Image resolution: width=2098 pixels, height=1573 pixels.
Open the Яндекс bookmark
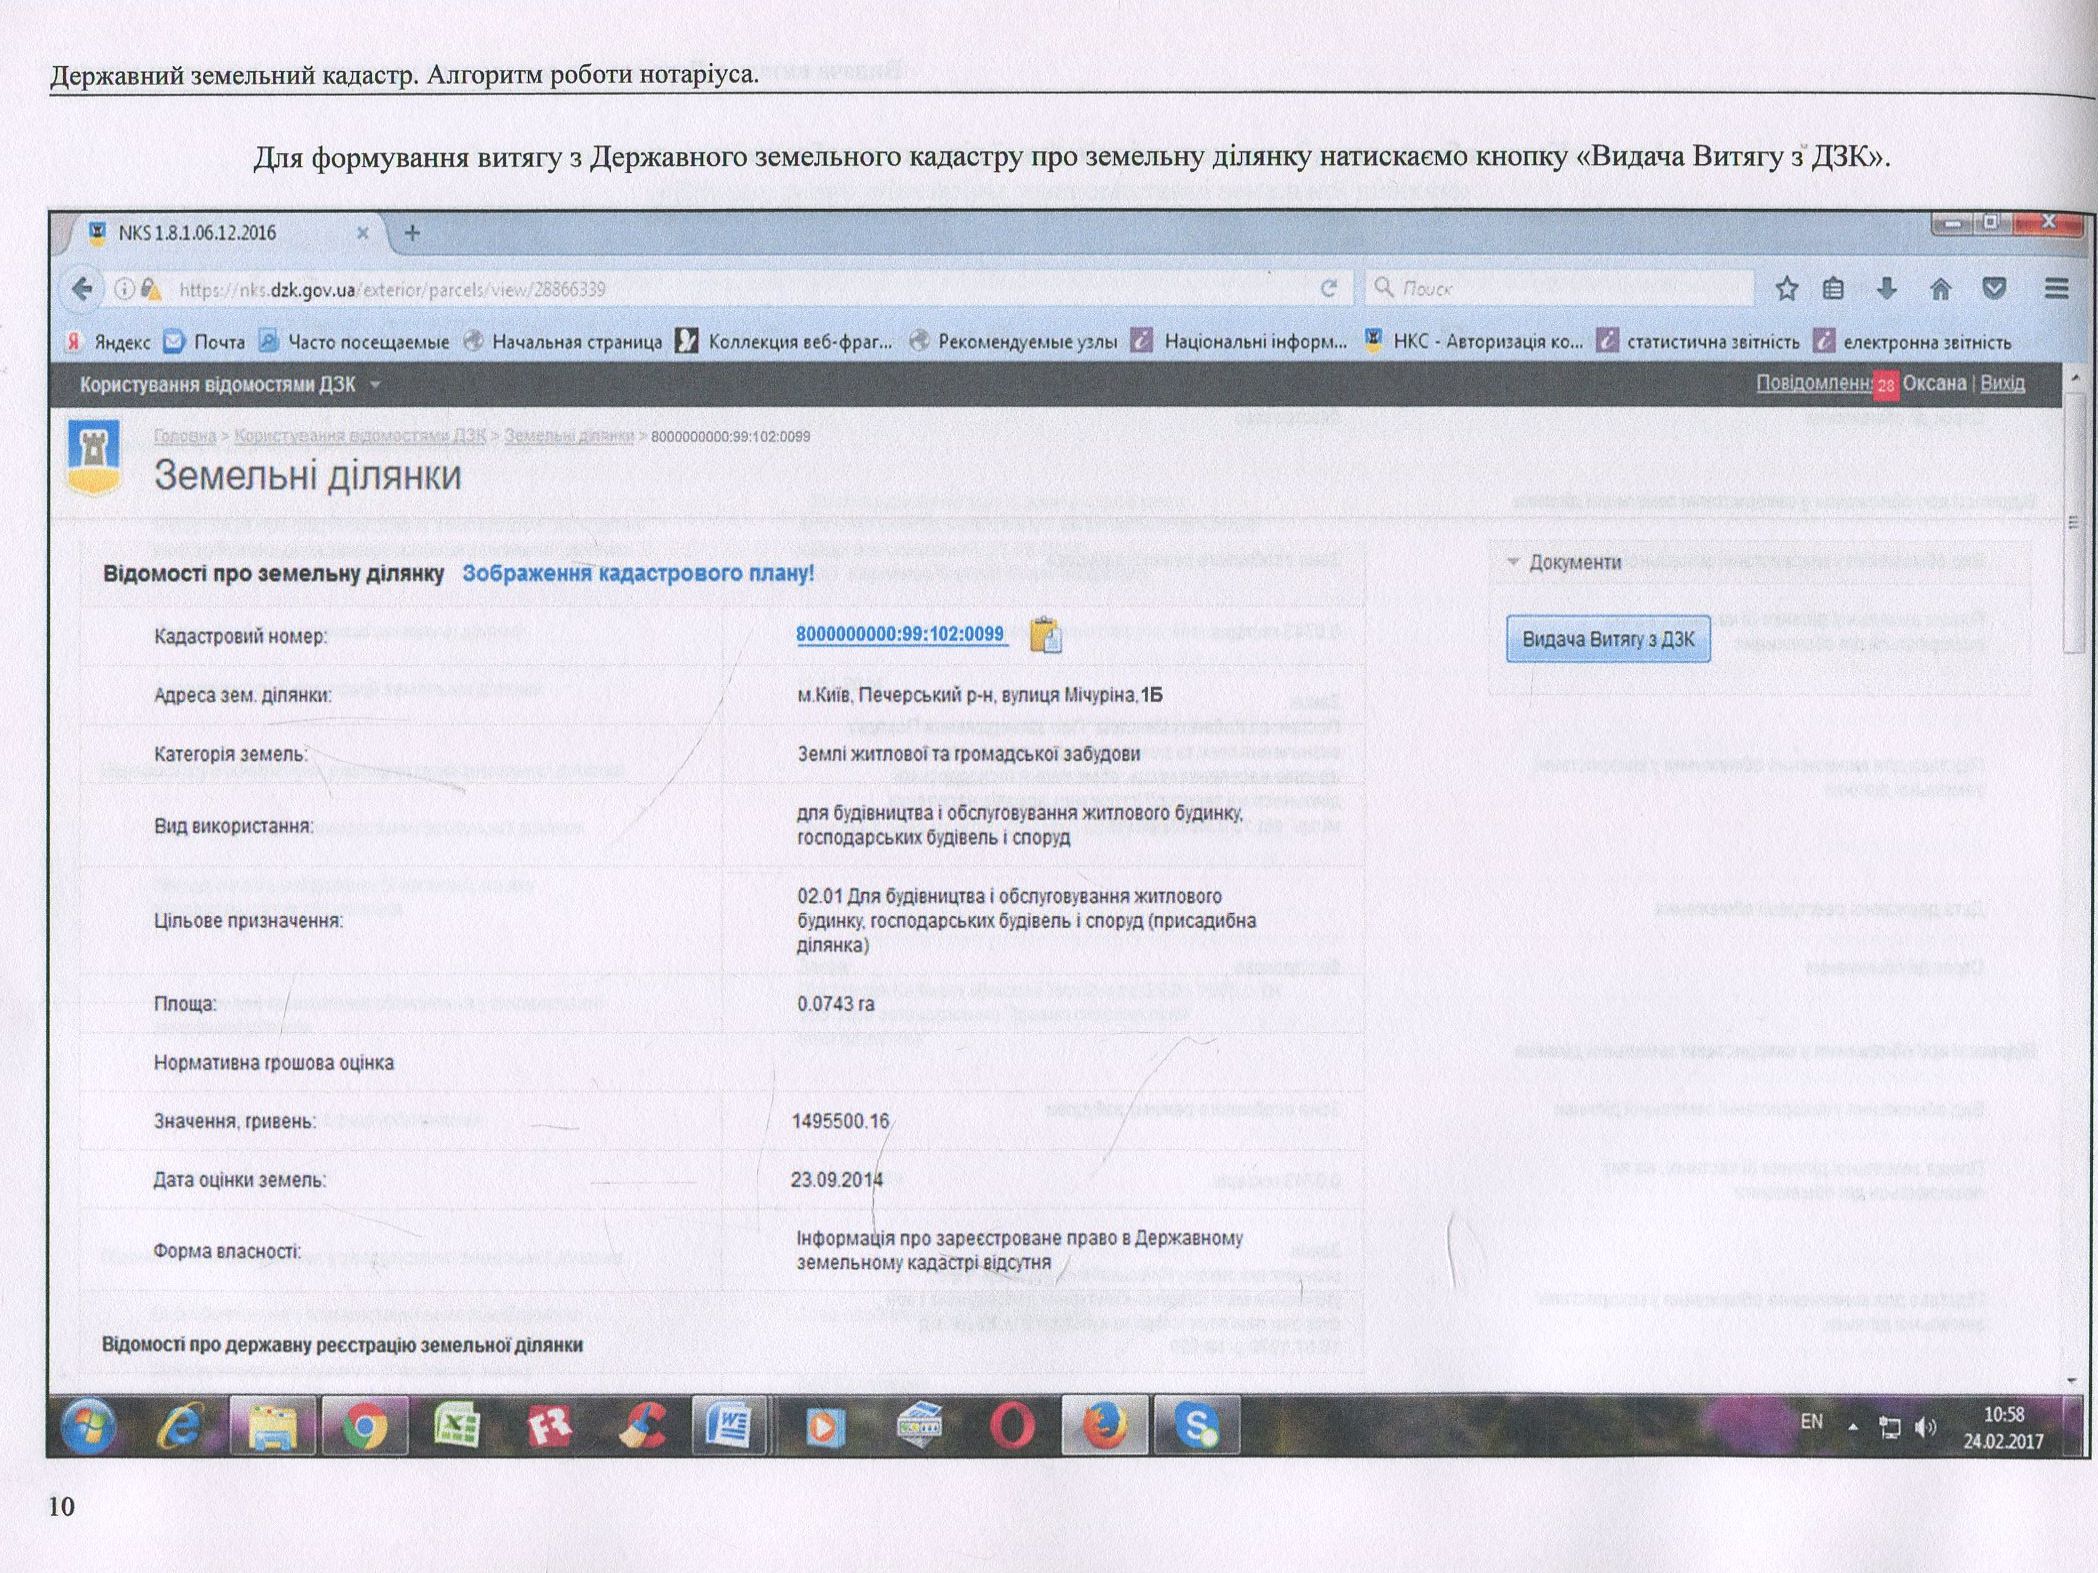[x=108, y=342]
